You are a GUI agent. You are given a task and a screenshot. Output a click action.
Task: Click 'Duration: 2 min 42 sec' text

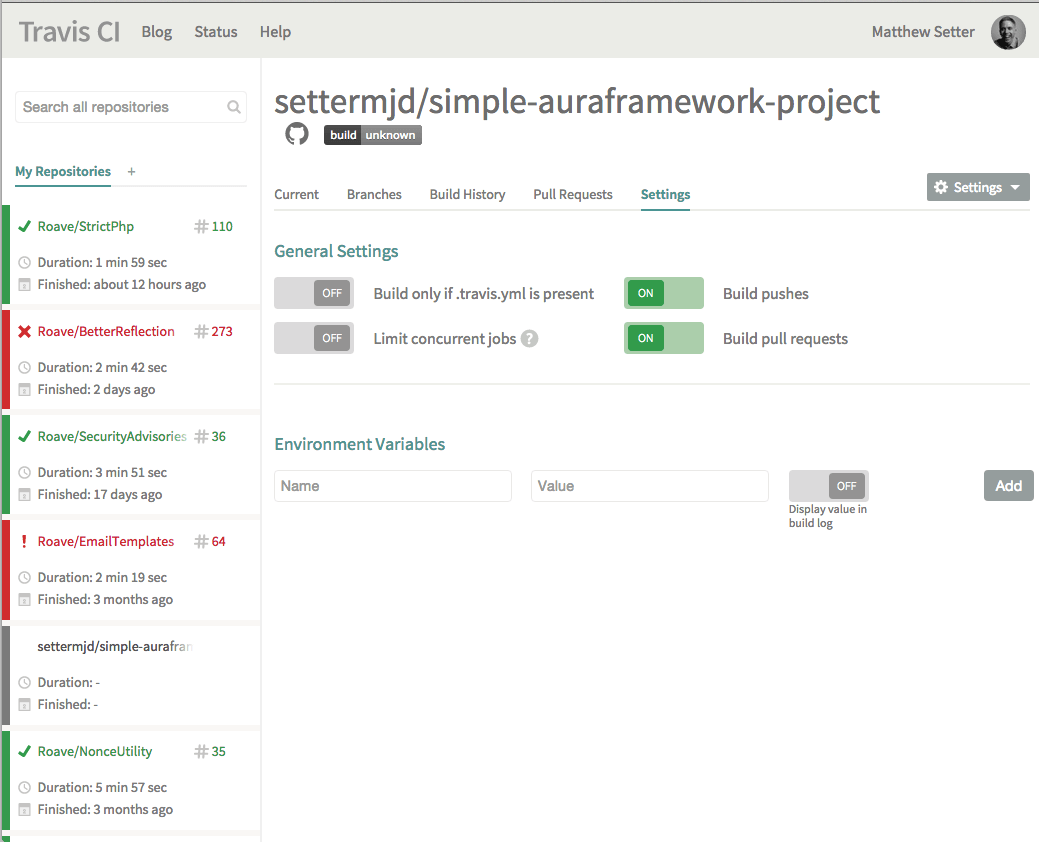point(102,367)
